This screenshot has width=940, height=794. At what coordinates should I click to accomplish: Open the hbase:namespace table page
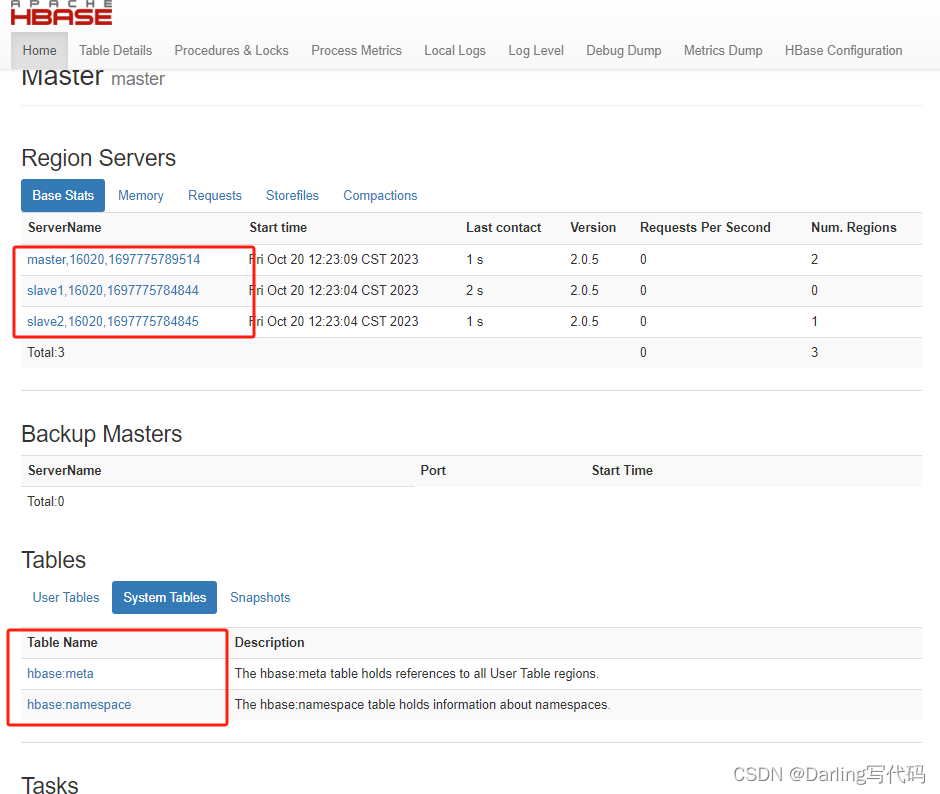pos(79,704)
